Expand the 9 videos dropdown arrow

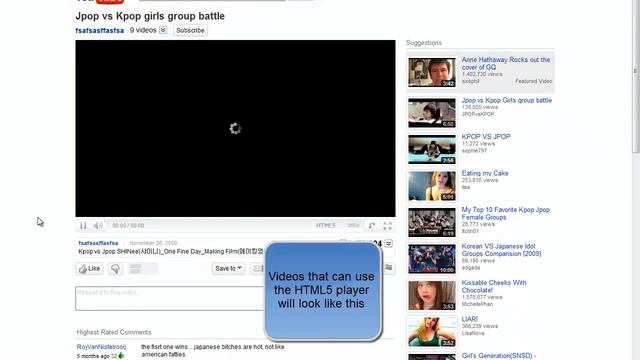coord(163,30)
